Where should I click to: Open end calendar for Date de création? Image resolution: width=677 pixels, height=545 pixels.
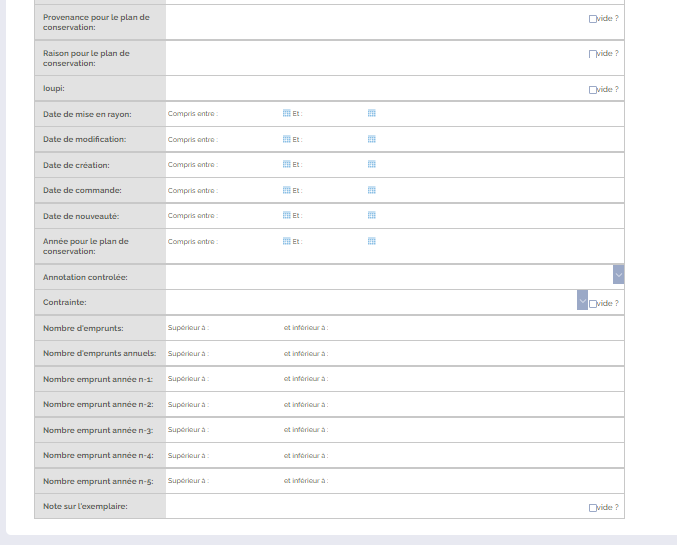click(x=372, y=164)
